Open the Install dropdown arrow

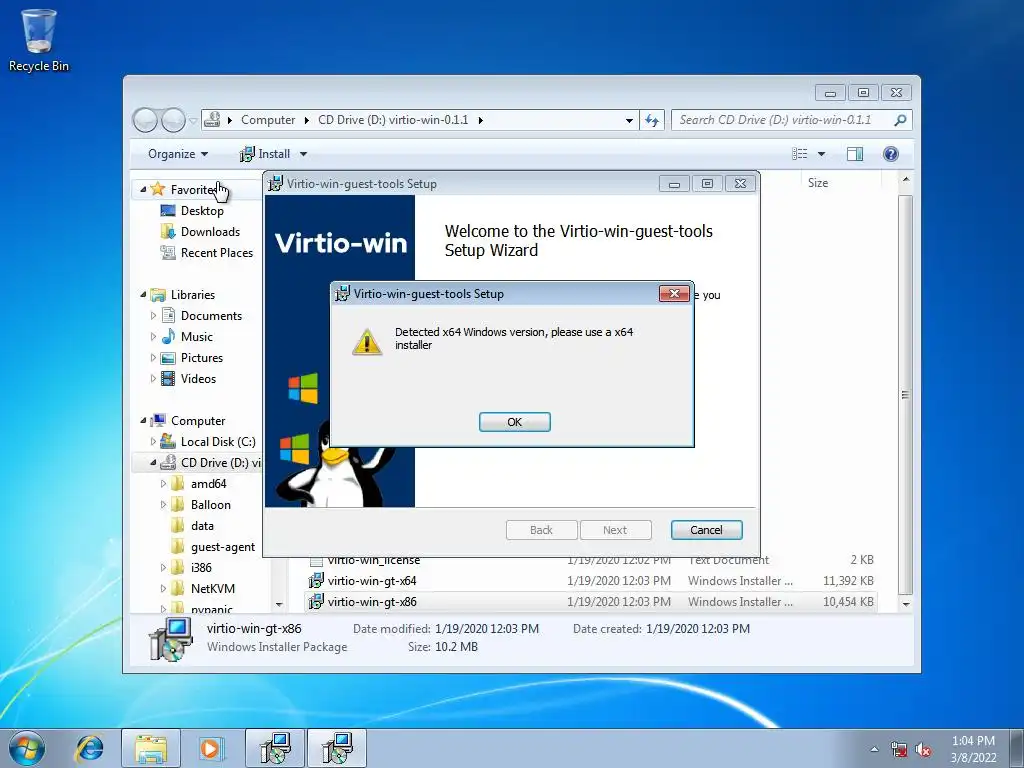point(303,154)
